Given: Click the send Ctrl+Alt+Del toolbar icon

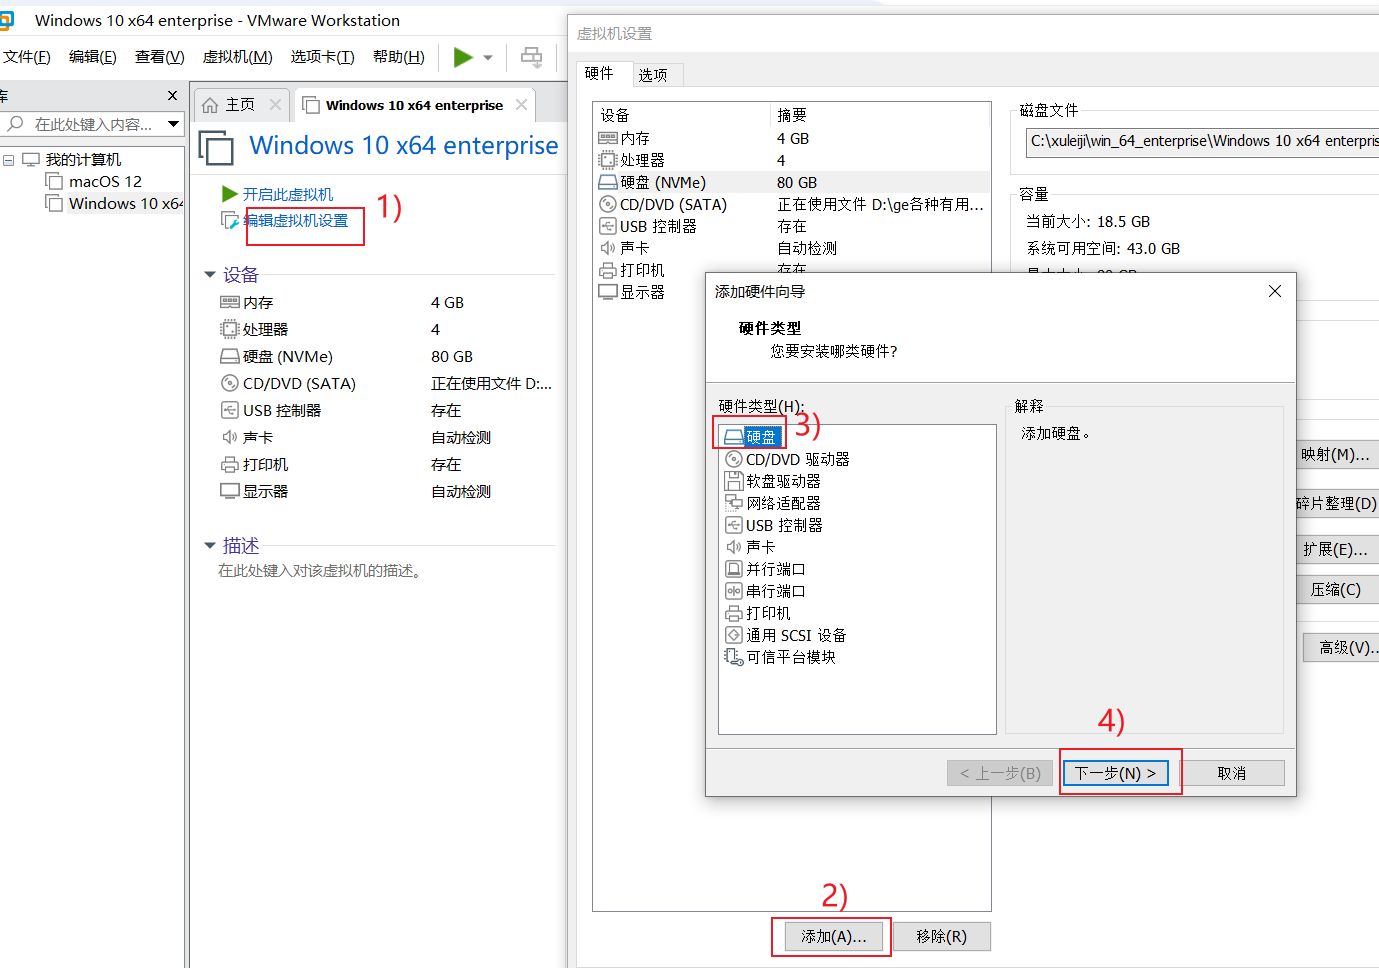Looking at the screenshot, I should [x=532, y=57].
